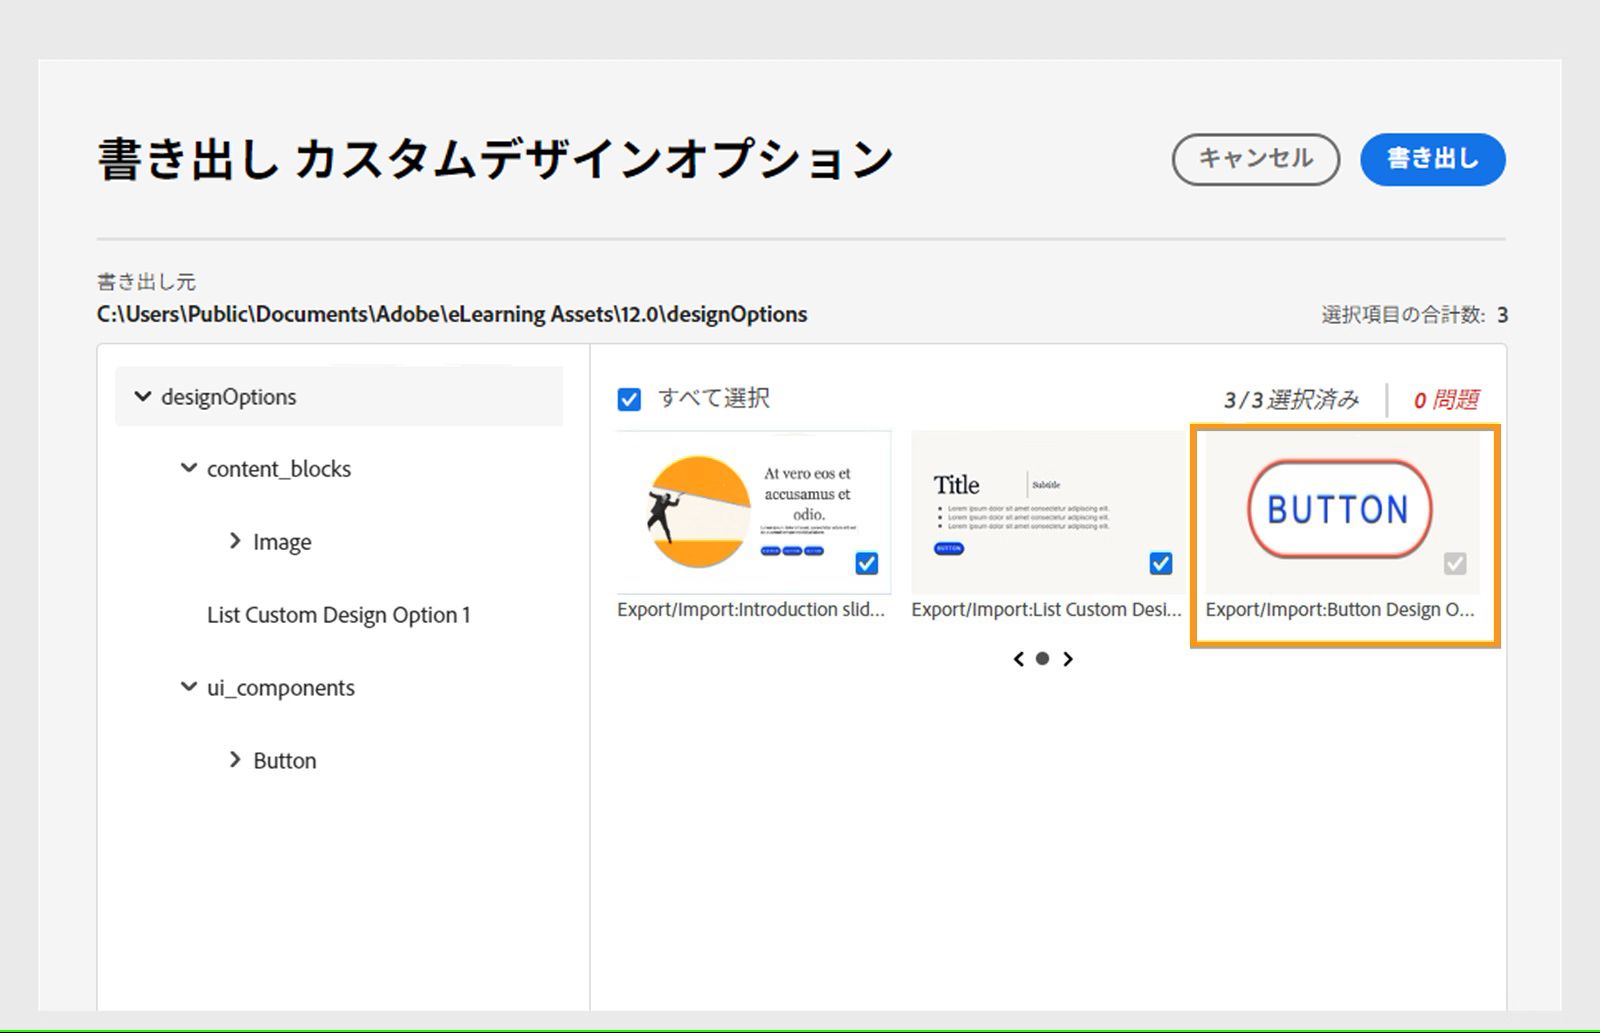Click the carousel page indicator dot
This screenshot has width=1600, height=1033.
(1043, 659)
